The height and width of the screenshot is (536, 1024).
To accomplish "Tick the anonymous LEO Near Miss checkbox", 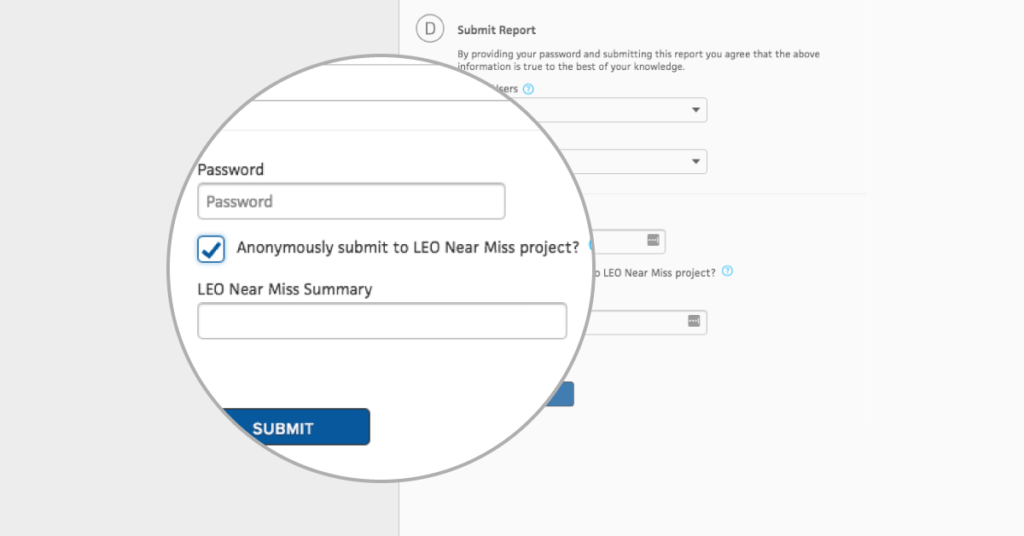I will [x=211, y=249].
